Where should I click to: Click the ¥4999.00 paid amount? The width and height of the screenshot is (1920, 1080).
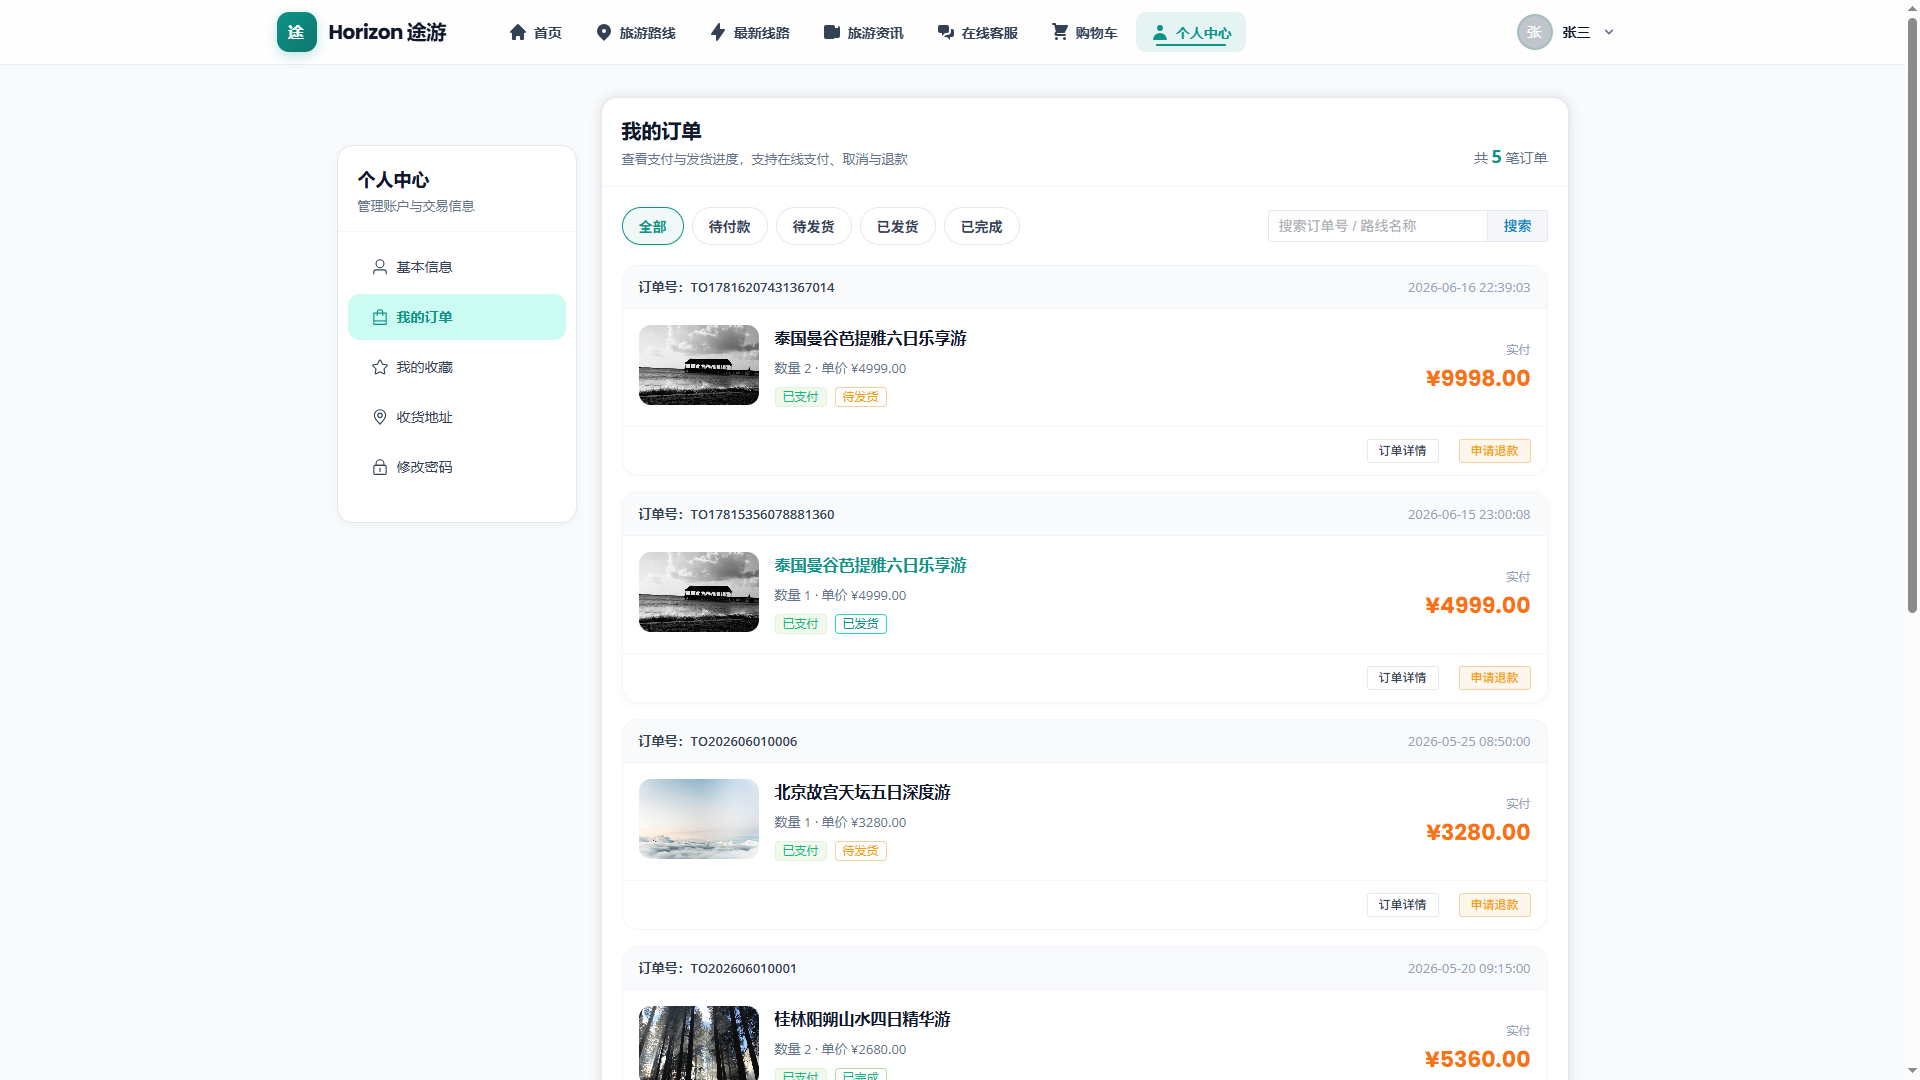[1478, 606]
